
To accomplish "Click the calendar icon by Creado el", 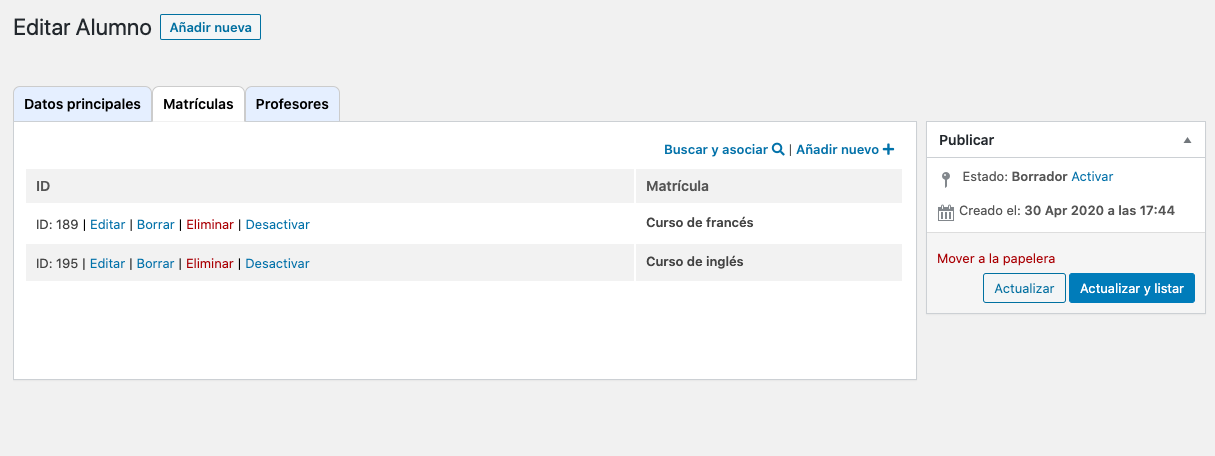I will coord(946,212).
